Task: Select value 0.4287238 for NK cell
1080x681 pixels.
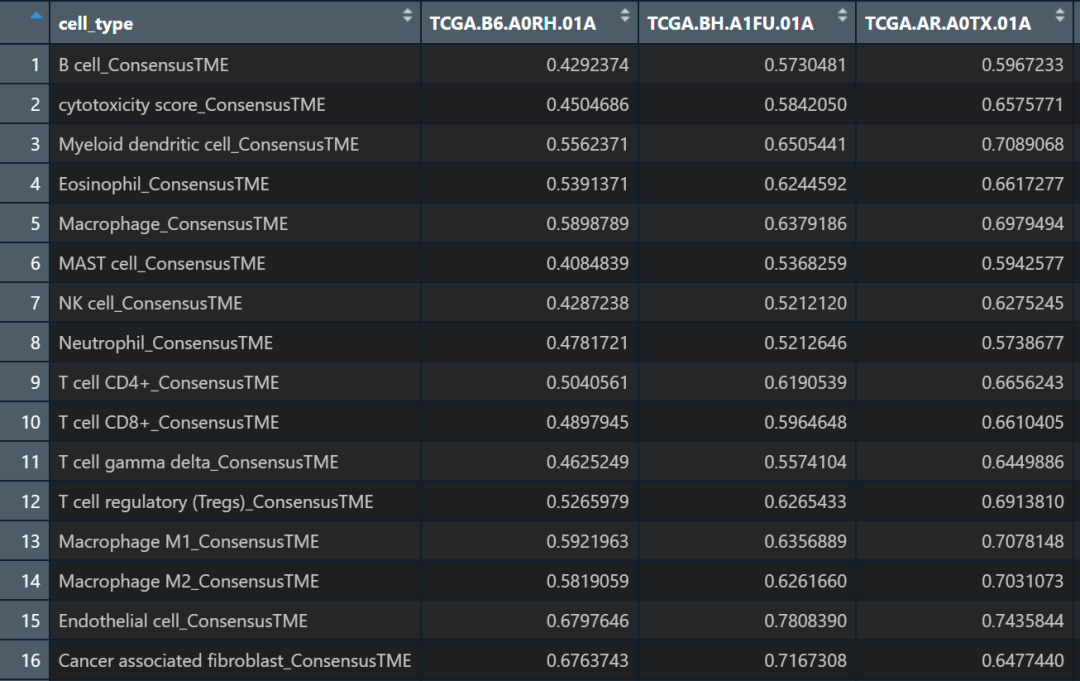Action: click(x=588, y=304)
